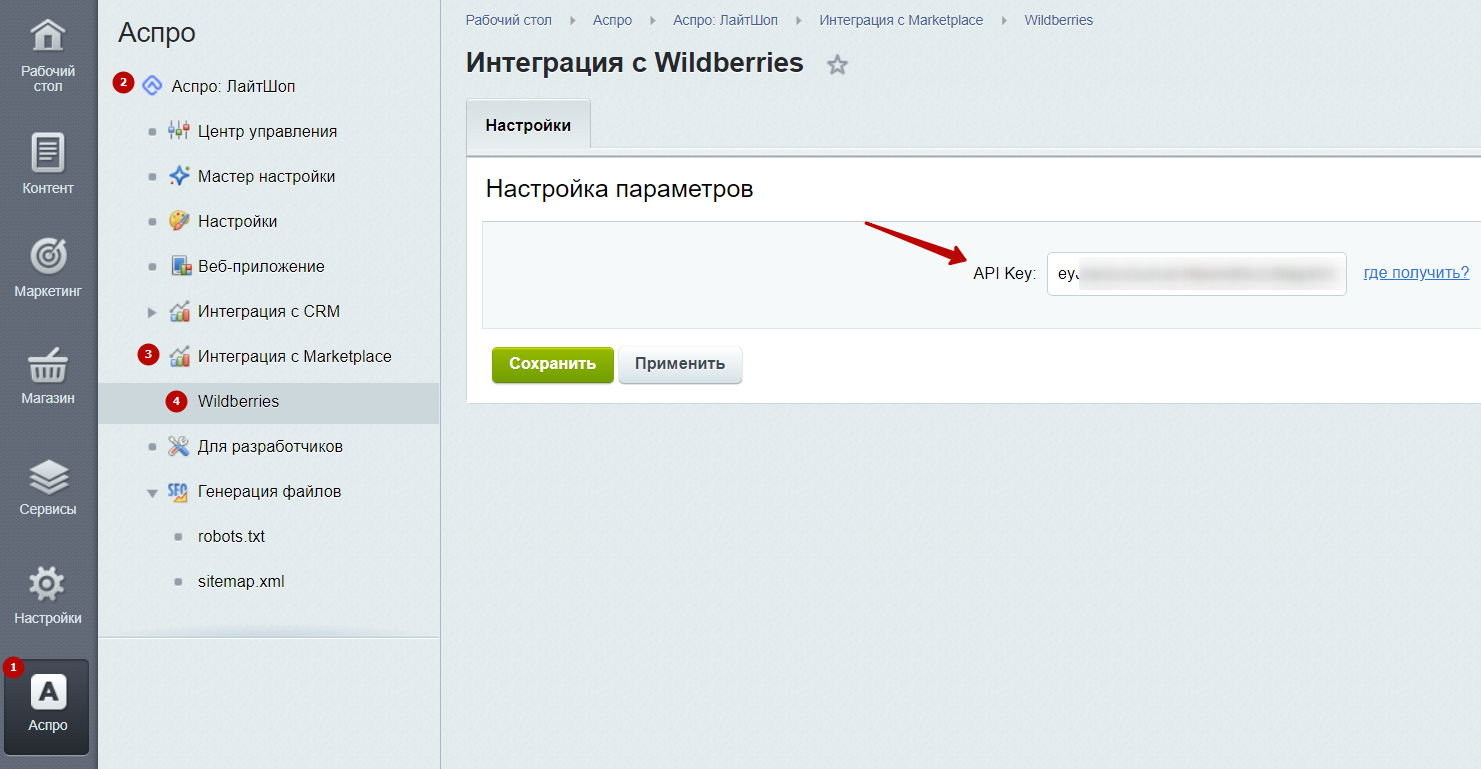
Task: Click the Веб-приложение icon
Action: (181, 266)
